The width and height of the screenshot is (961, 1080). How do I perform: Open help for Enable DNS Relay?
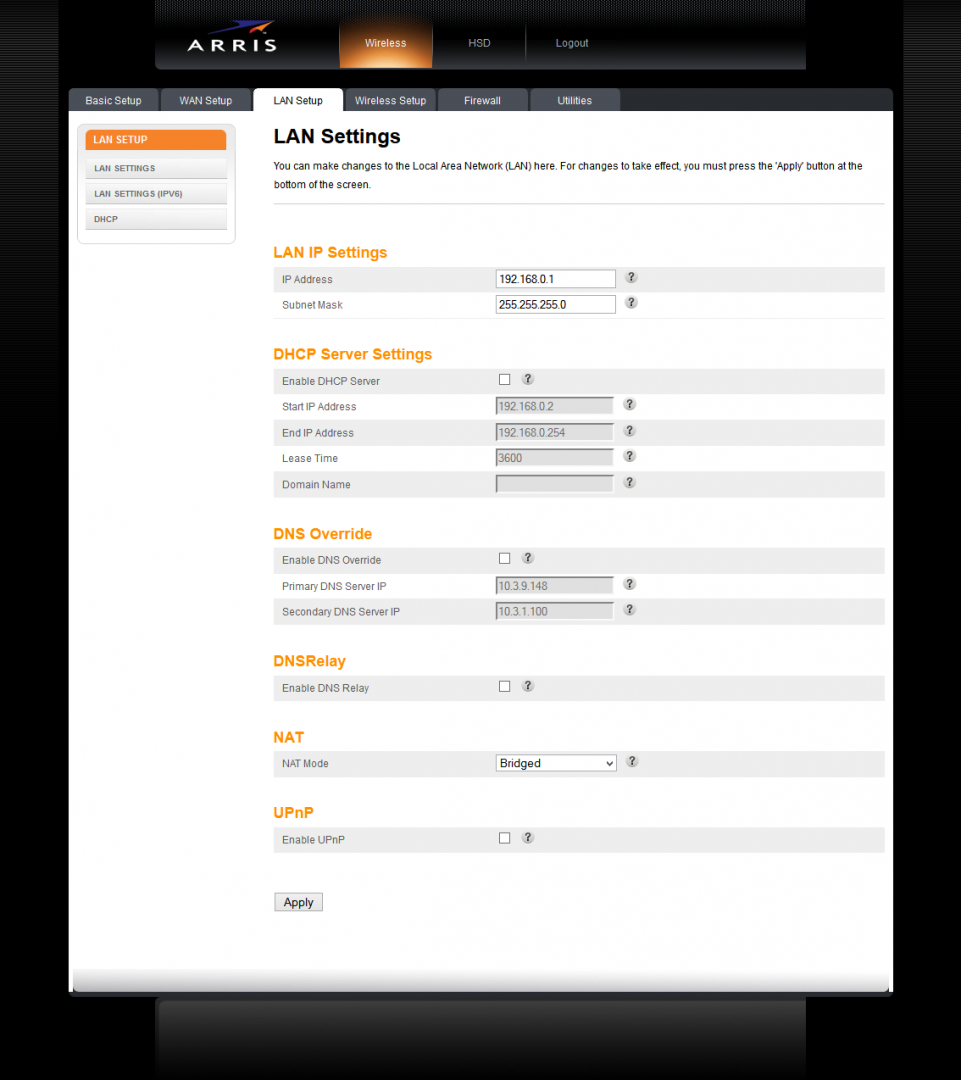point(528,686)
